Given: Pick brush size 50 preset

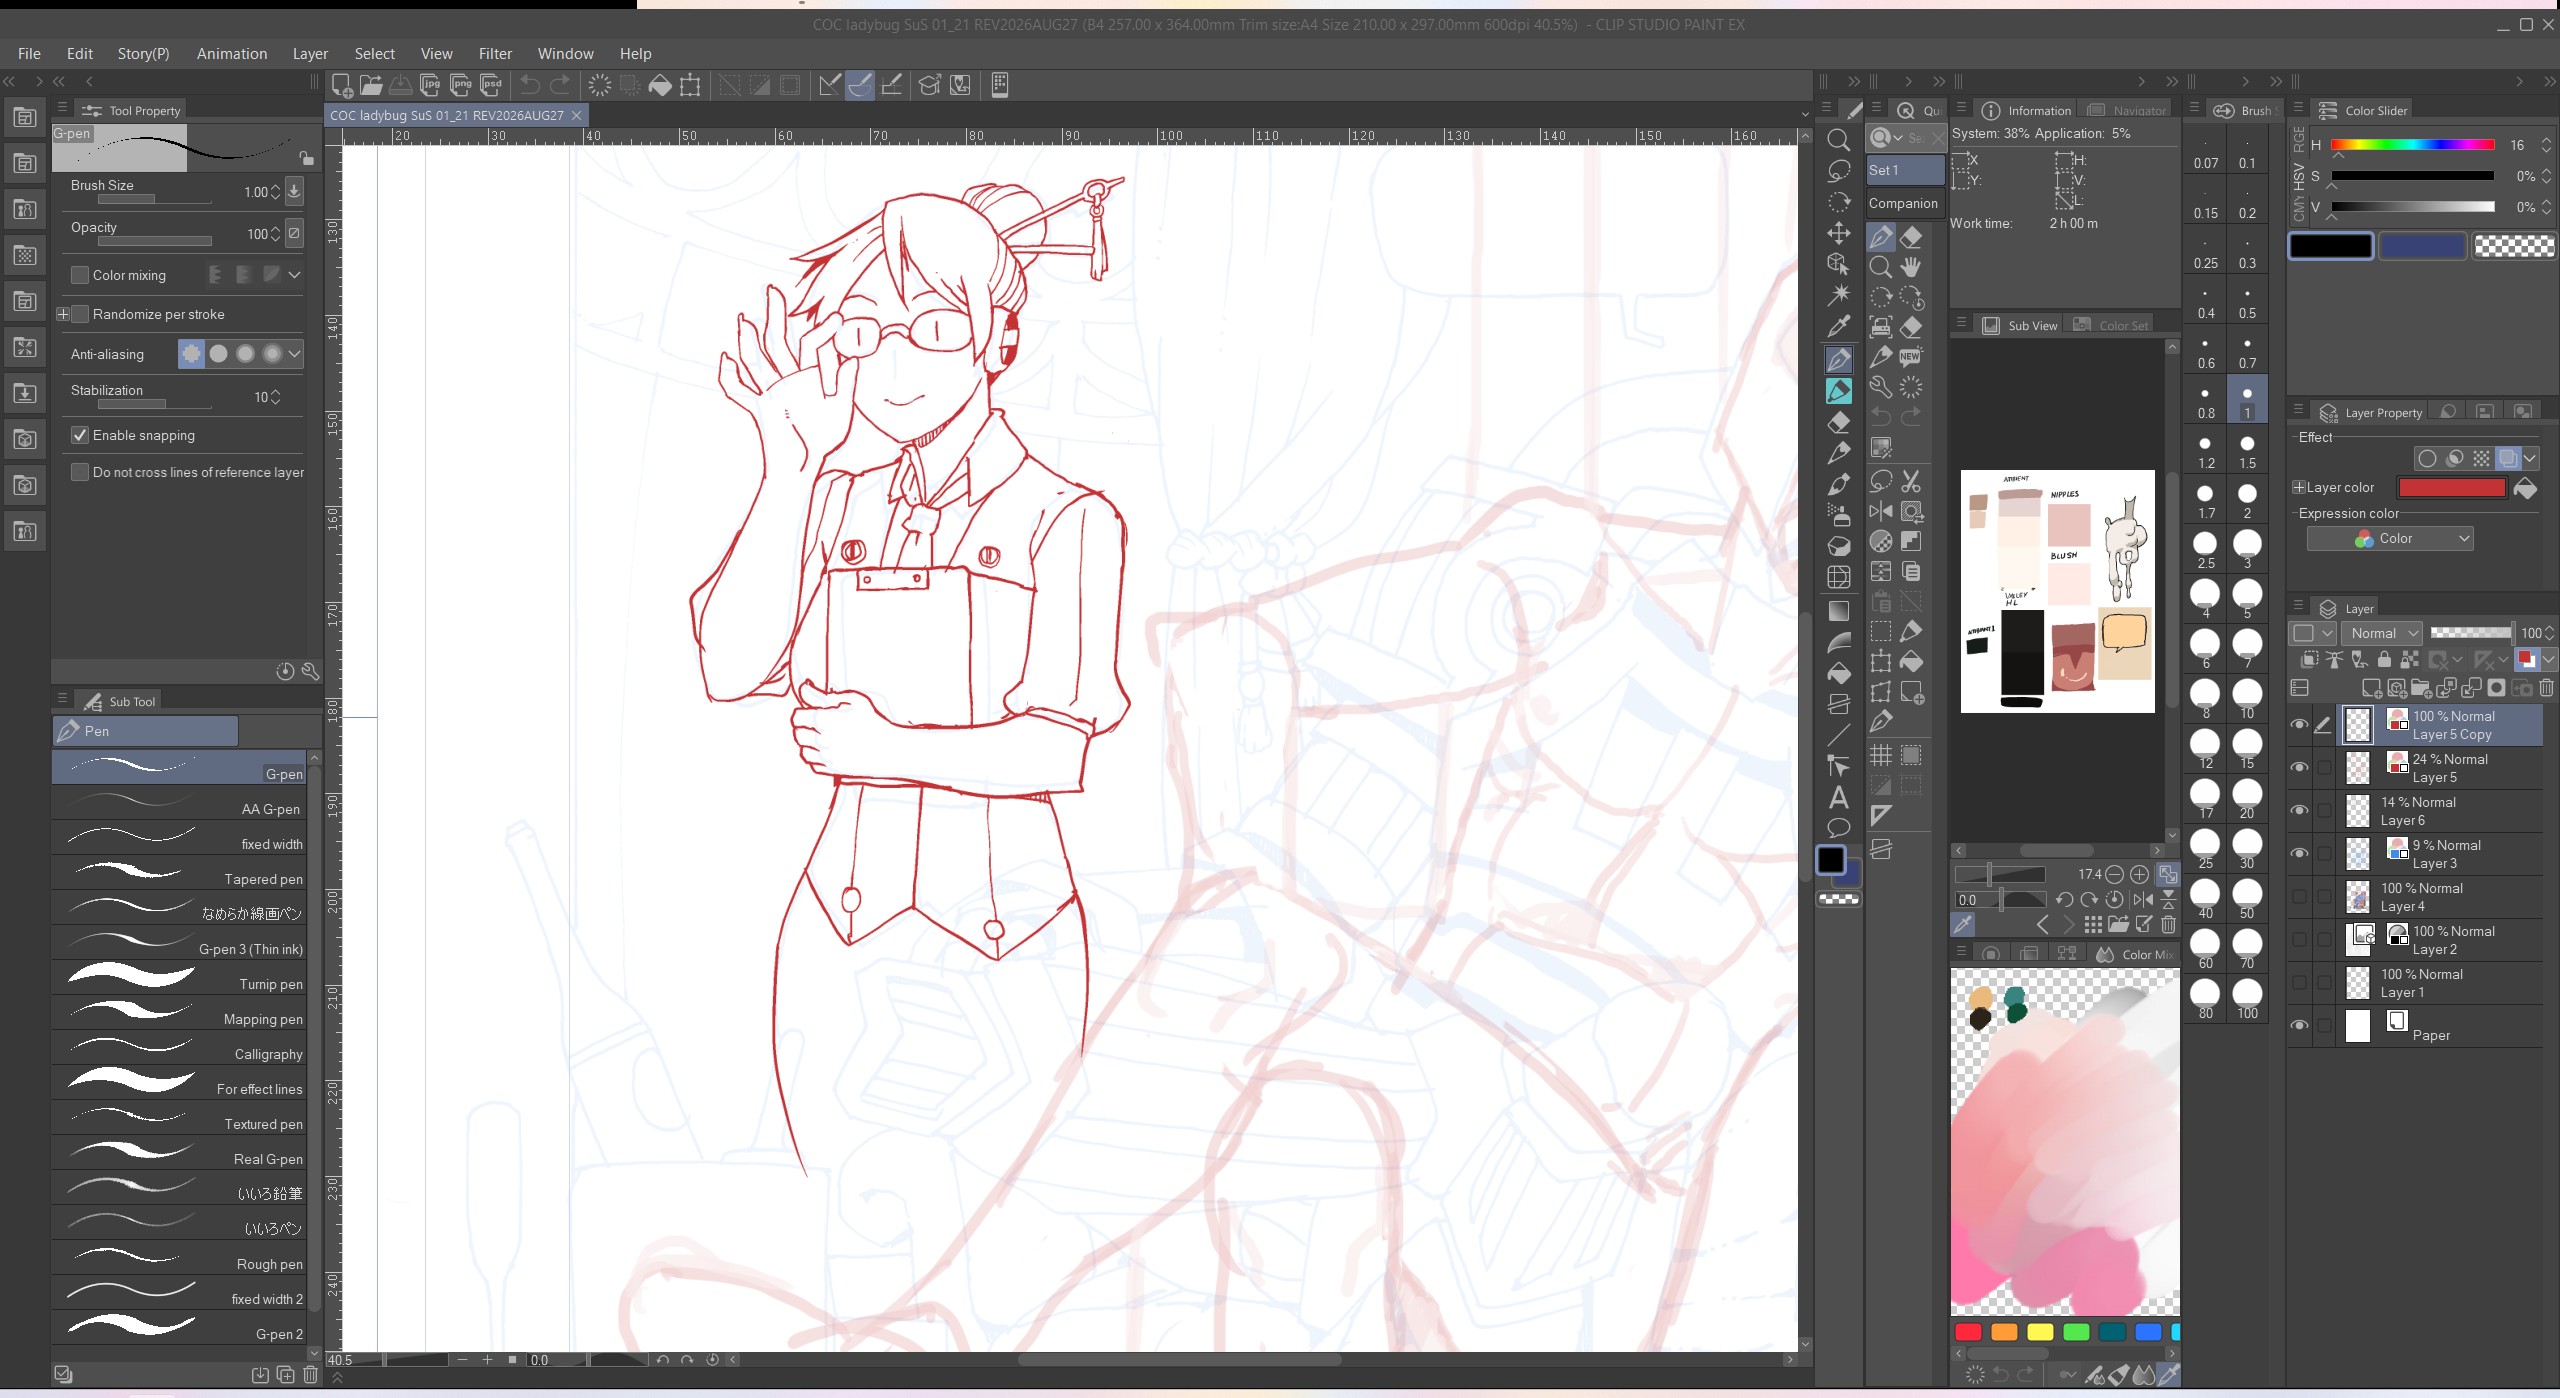Looking at the screenshot, I should pyautogui.click(x=2247, y=897).
